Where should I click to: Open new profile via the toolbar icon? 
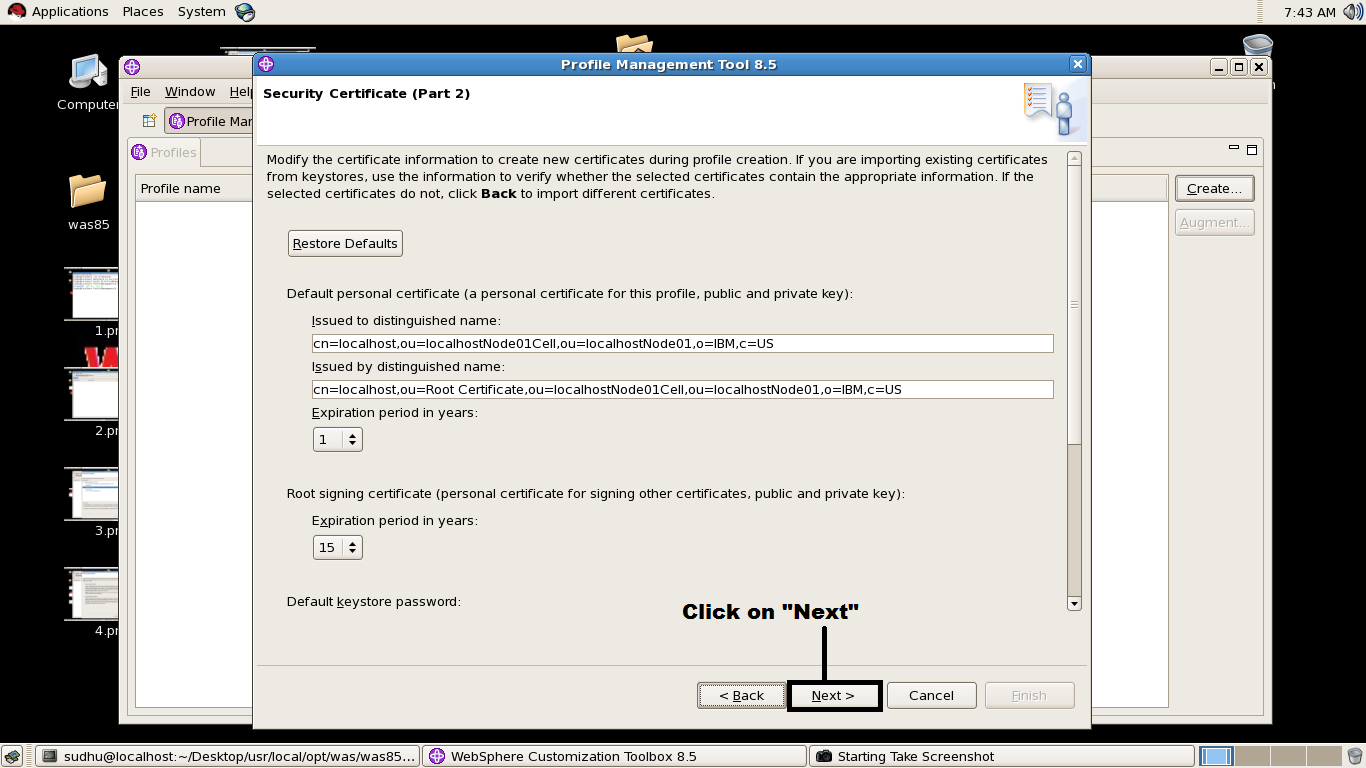coord(147,120)
